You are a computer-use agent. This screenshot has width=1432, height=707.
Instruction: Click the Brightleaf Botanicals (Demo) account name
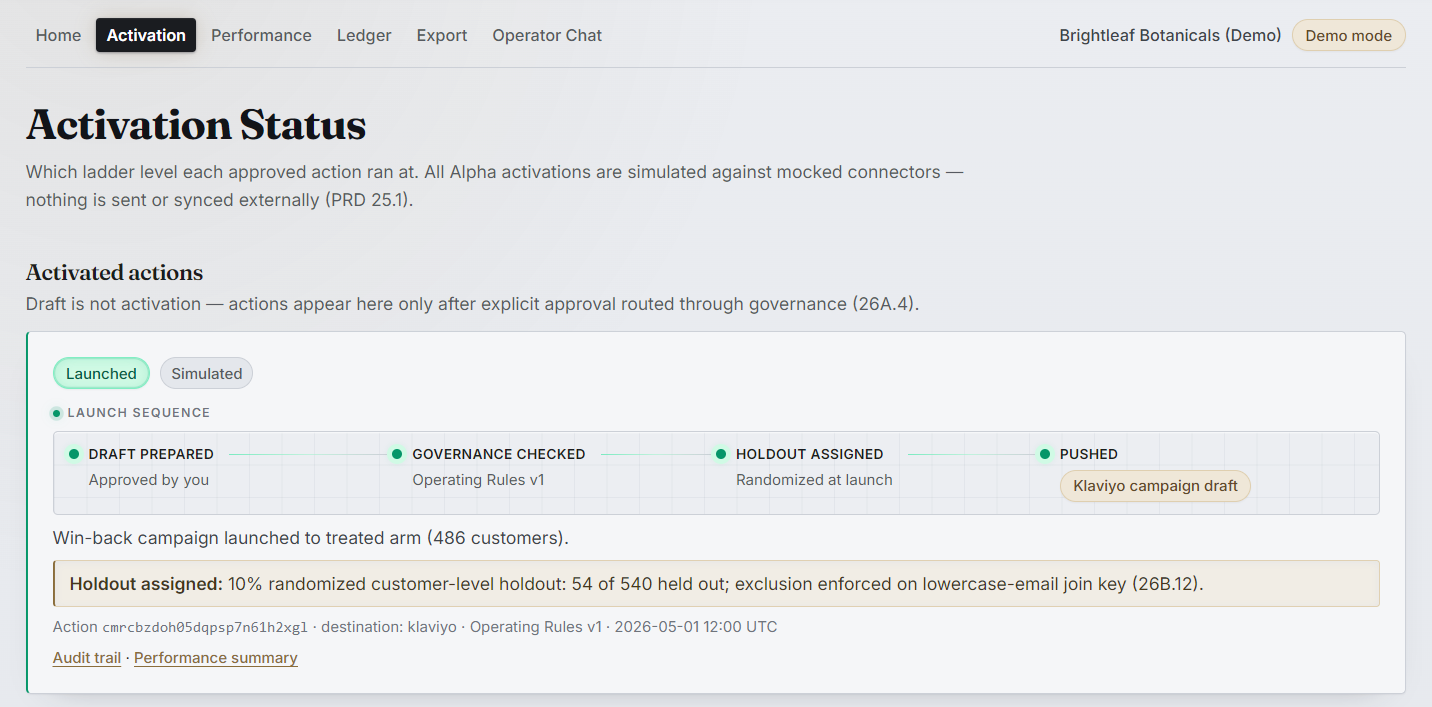[1170, 35]
